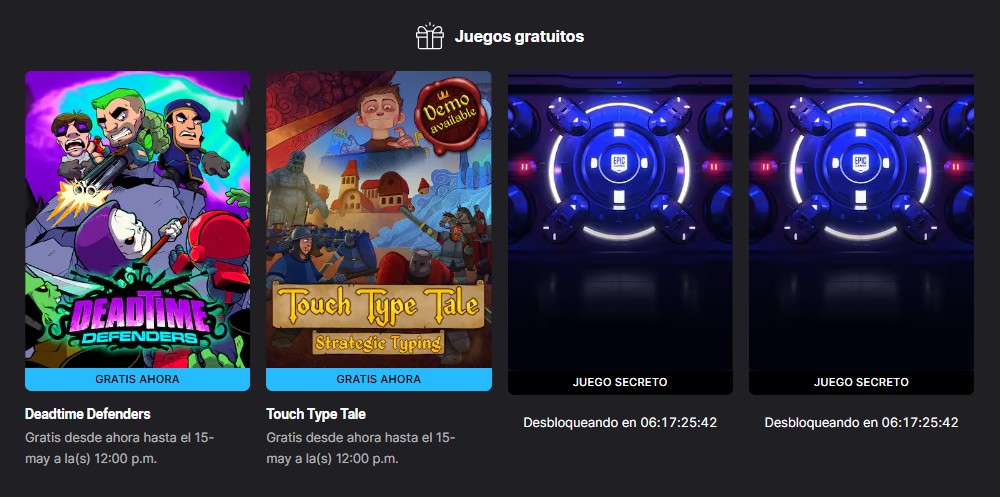1000x497 pixels.
Task: Click the second Desbloqueando en countdown timer
Action: (x=861, y=422)
